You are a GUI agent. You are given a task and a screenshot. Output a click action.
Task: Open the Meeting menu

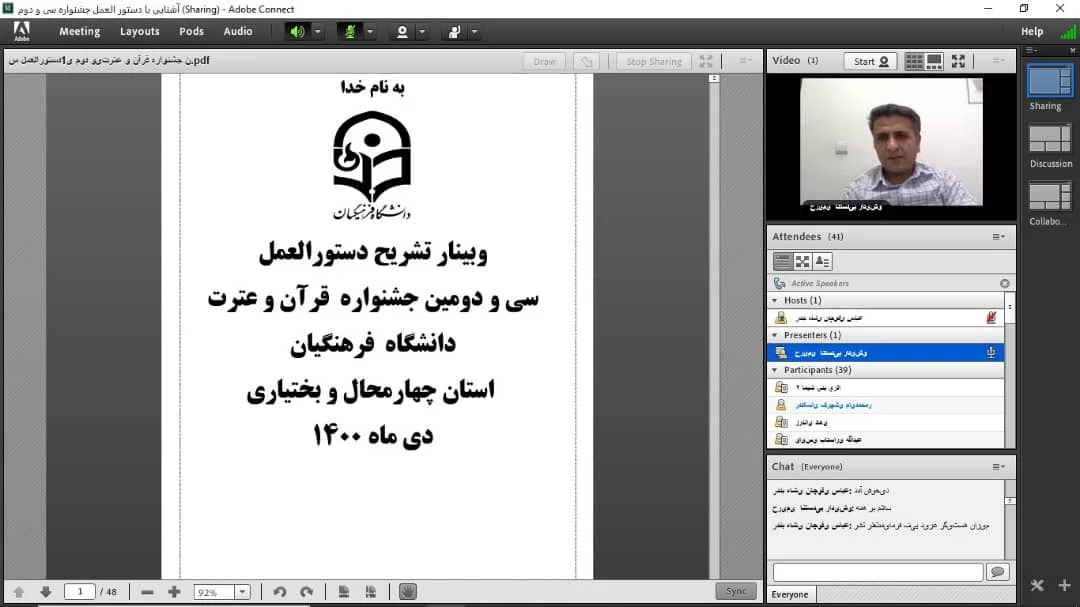click(x=79, y=32)
